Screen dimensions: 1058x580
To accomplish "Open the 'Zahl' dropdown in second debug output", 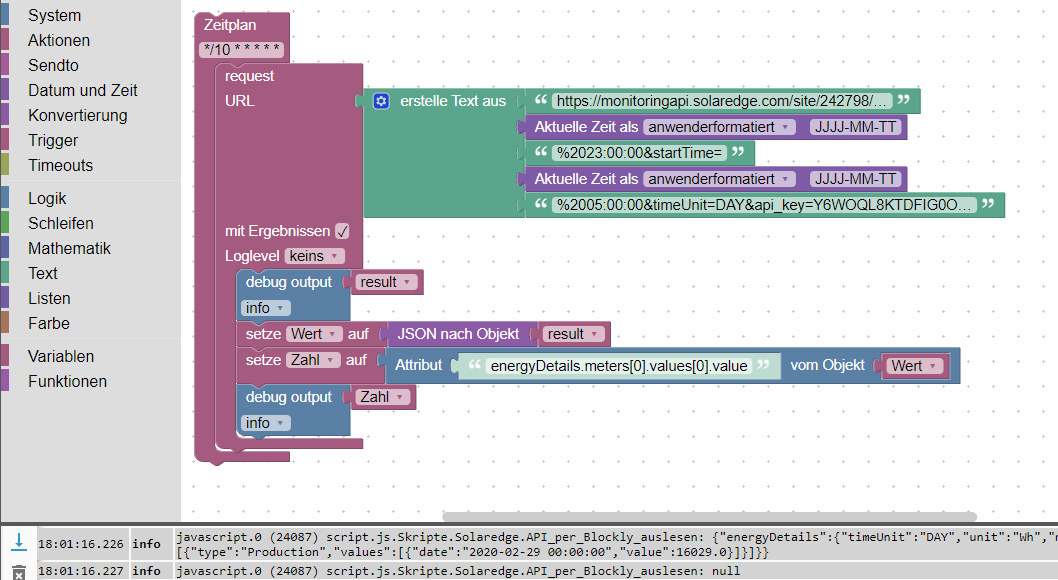I will [383, 397].
